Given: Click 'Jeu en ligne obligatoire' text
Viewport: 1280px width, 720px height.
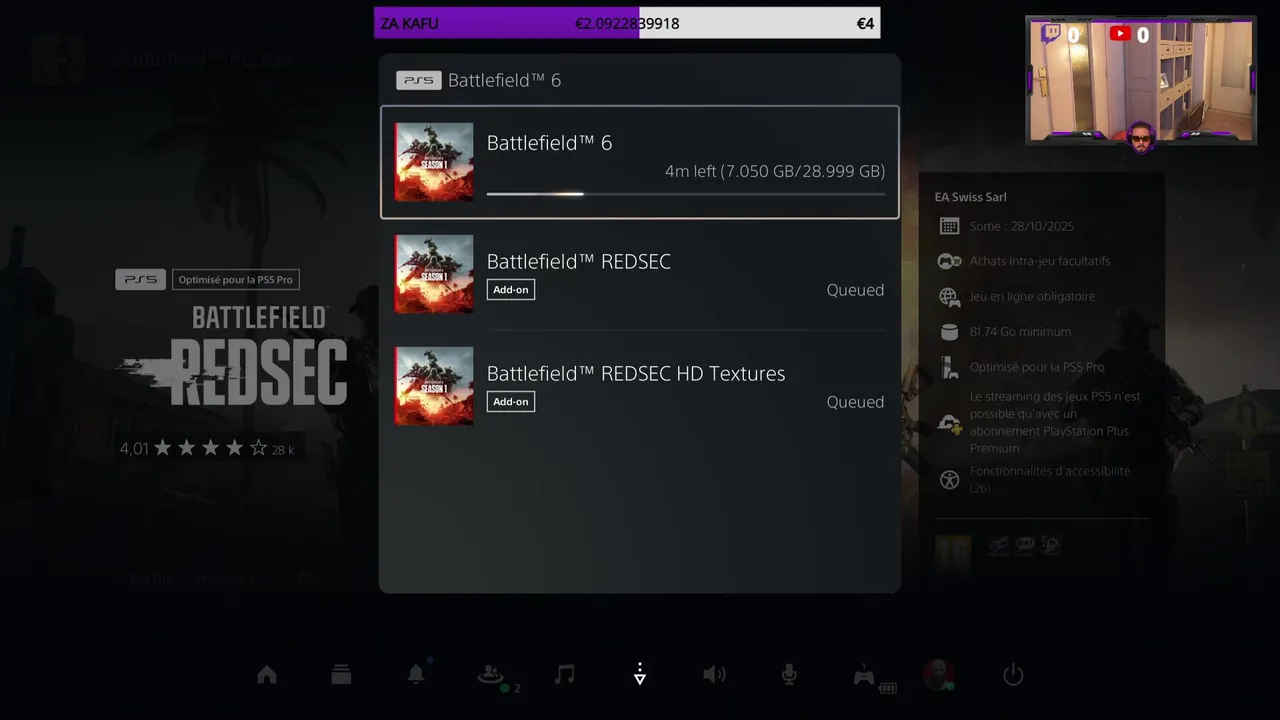Looking at the screenshot, I should click(1032, 296).
